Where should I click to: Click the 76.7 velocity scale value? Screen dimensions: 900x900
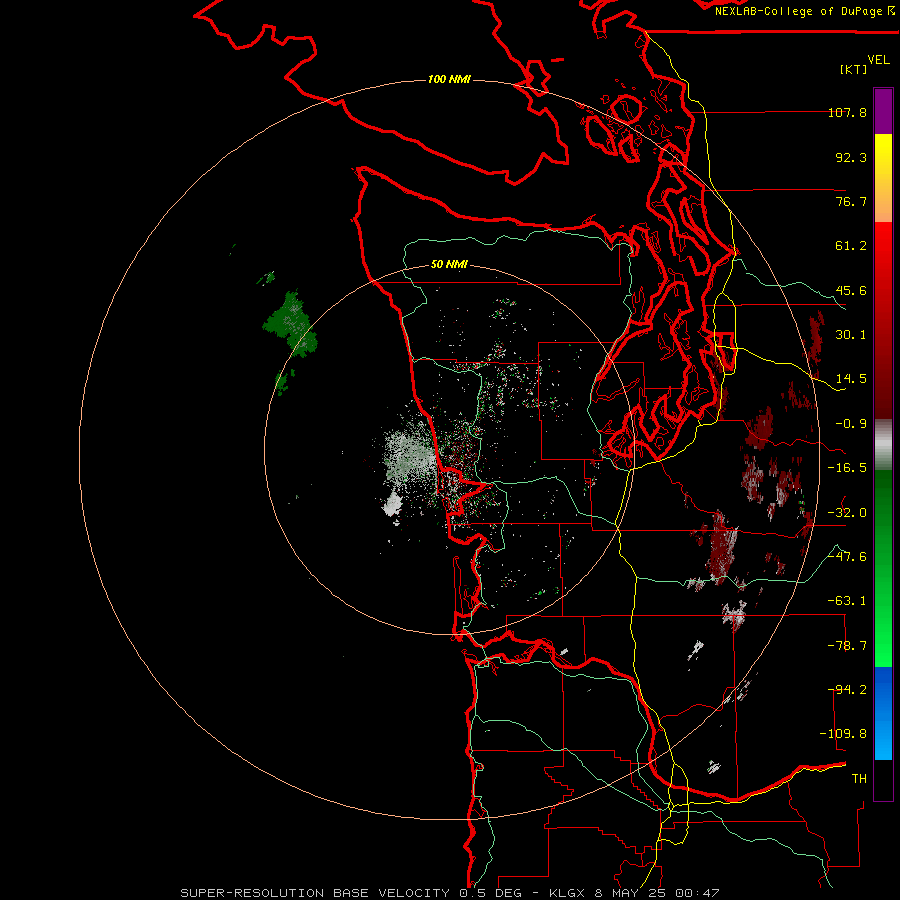851,201
